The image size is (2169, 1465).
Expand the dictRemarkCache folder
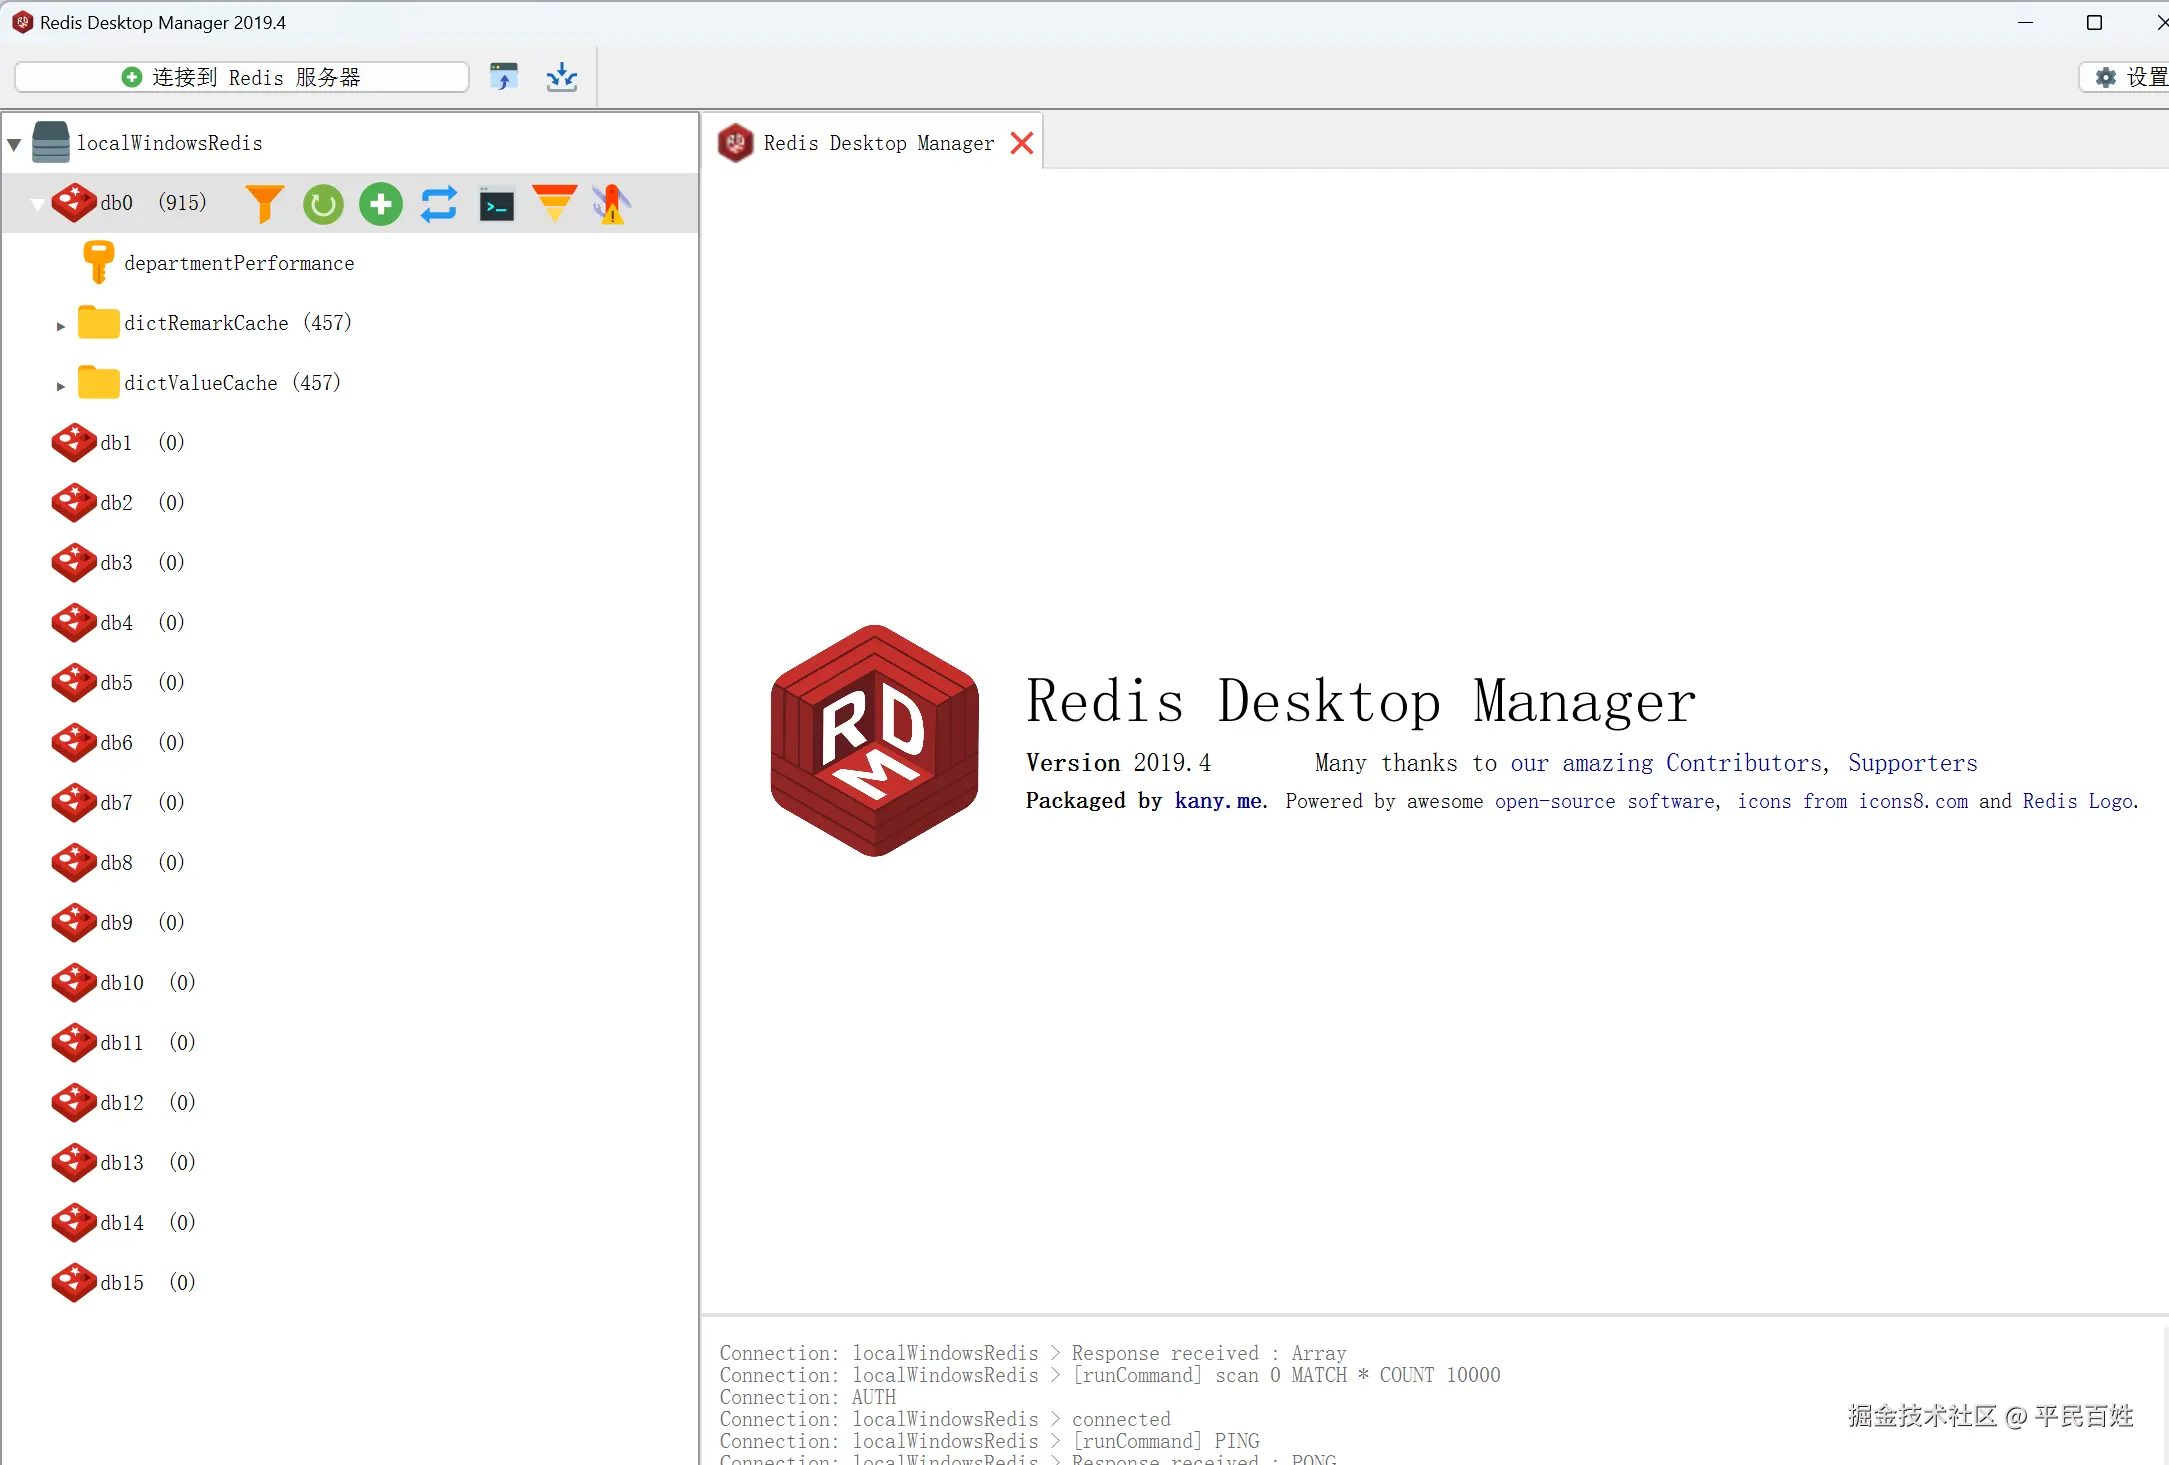61,326
